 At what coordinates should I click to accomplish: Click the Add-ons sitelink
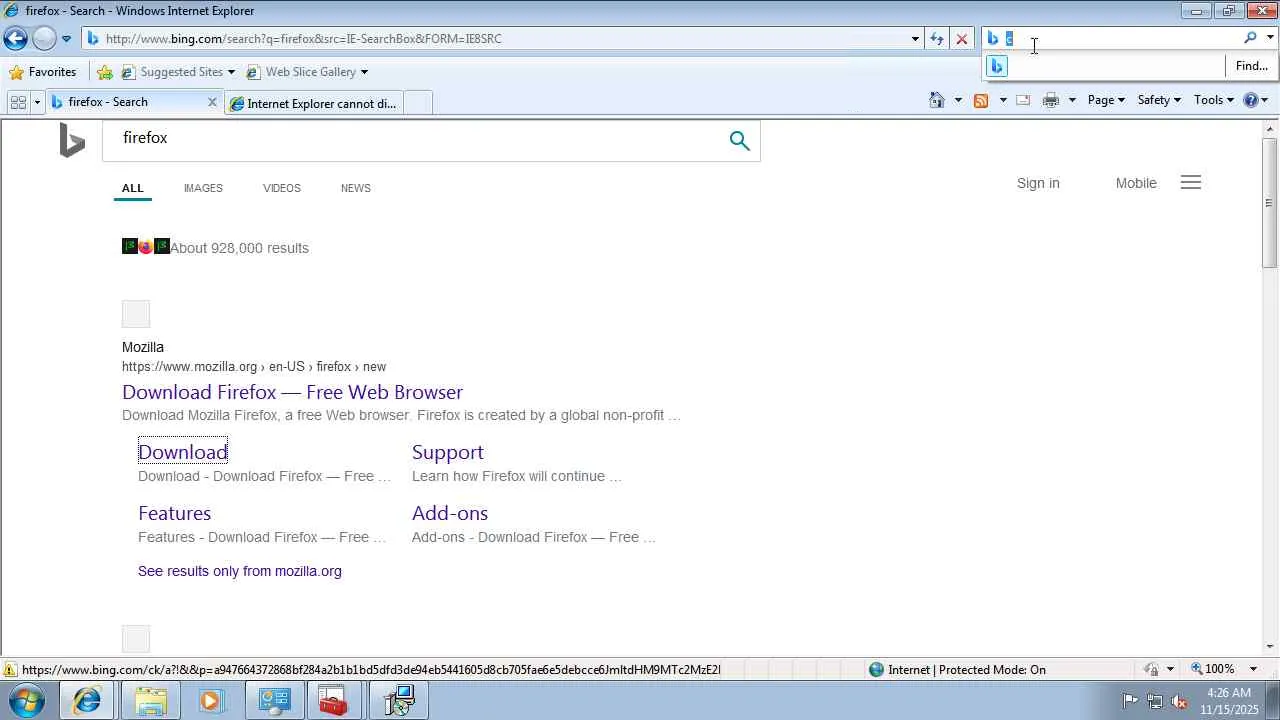pyautogui.click(x=450, y=513)
